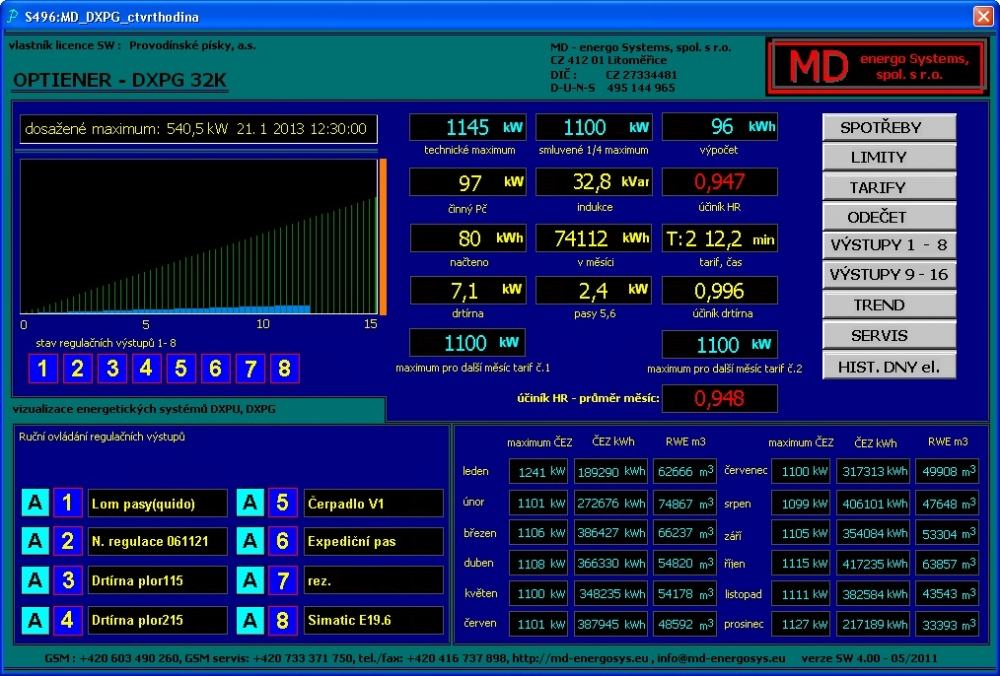Click the orange vertical level bar beside chart
Viewport: 1000px width, 676px height.
tap(383, 237)
